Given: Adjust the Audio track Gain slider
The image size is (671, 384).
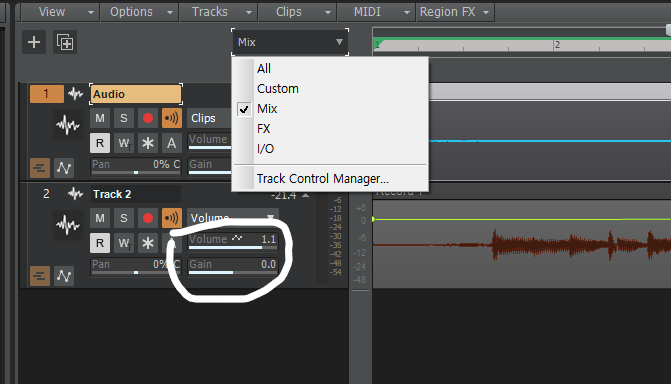Looking at the screenshot, I should (210, 167).
